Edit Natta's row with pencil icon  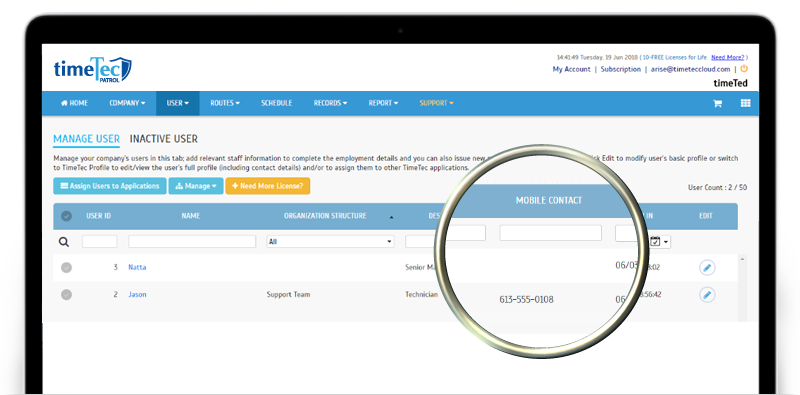tap(707, 267)
